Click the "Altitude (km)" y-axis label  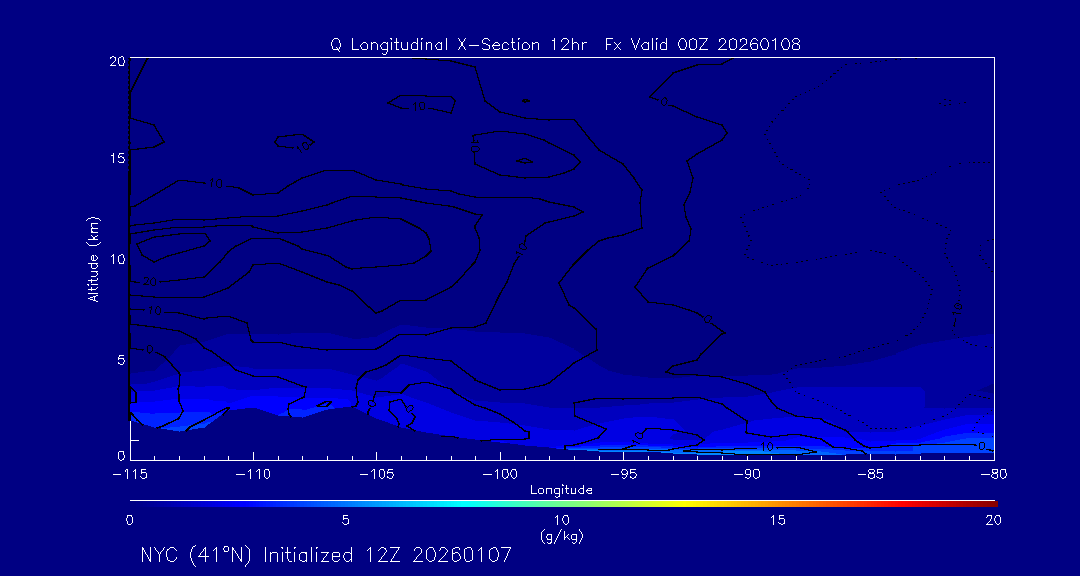(93, 258)
